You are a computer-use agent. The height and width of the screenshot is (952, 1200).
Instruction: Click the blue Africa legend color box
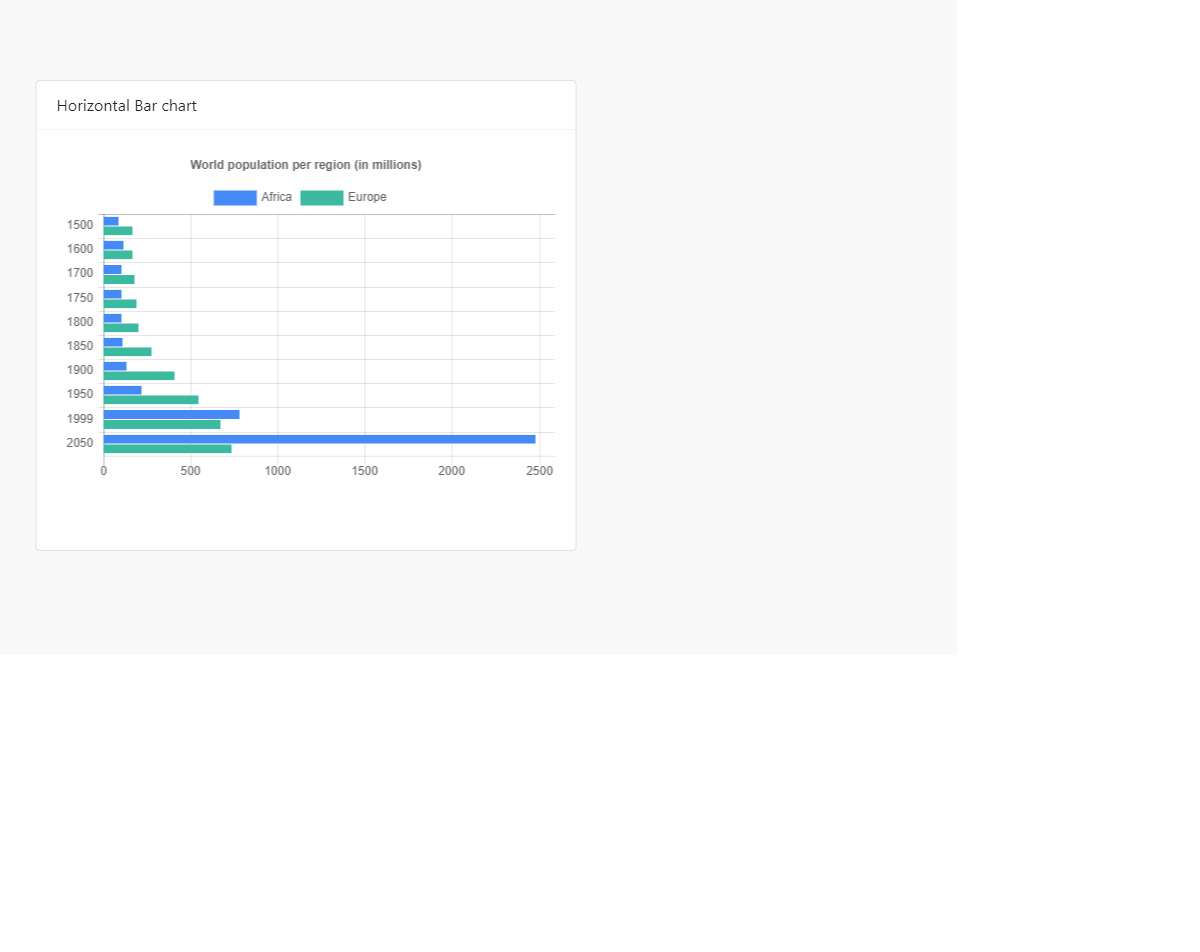[x=235, y=198]
